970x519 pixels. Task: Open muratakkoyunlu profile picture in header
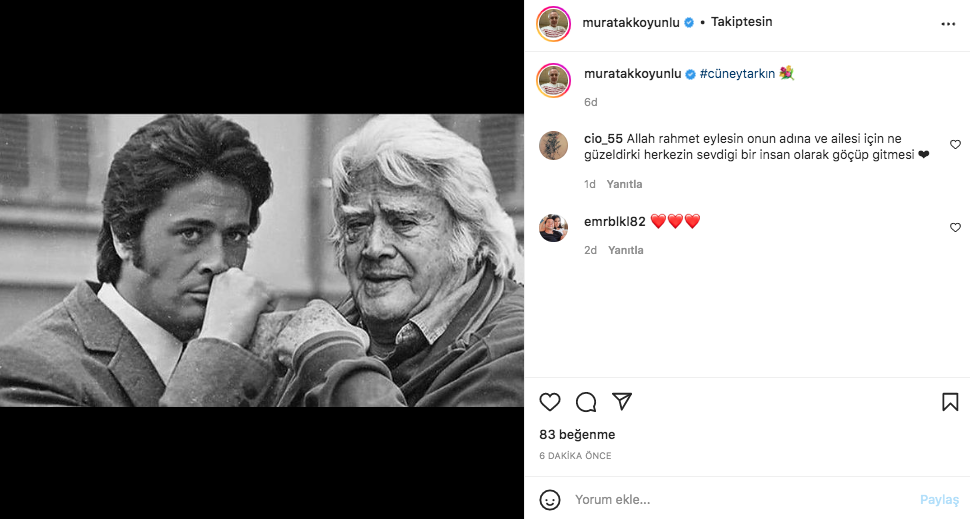[553, 23]
